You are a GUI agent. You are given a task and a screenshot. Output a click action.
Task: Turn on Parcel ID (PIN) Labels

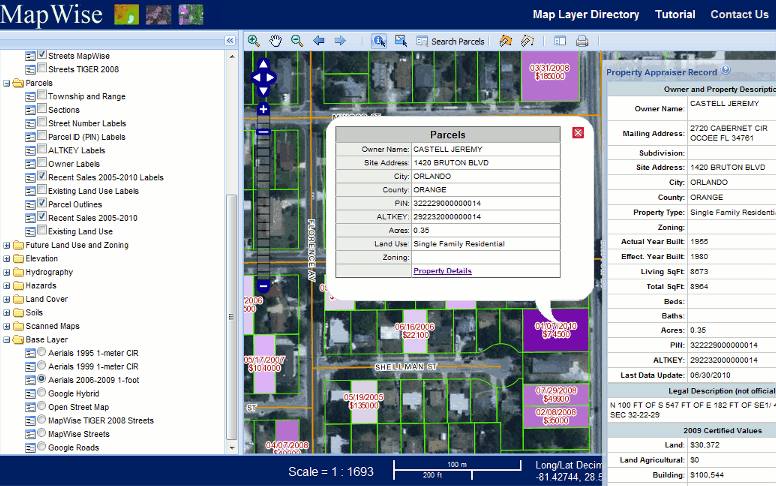[x=42, y=135]
